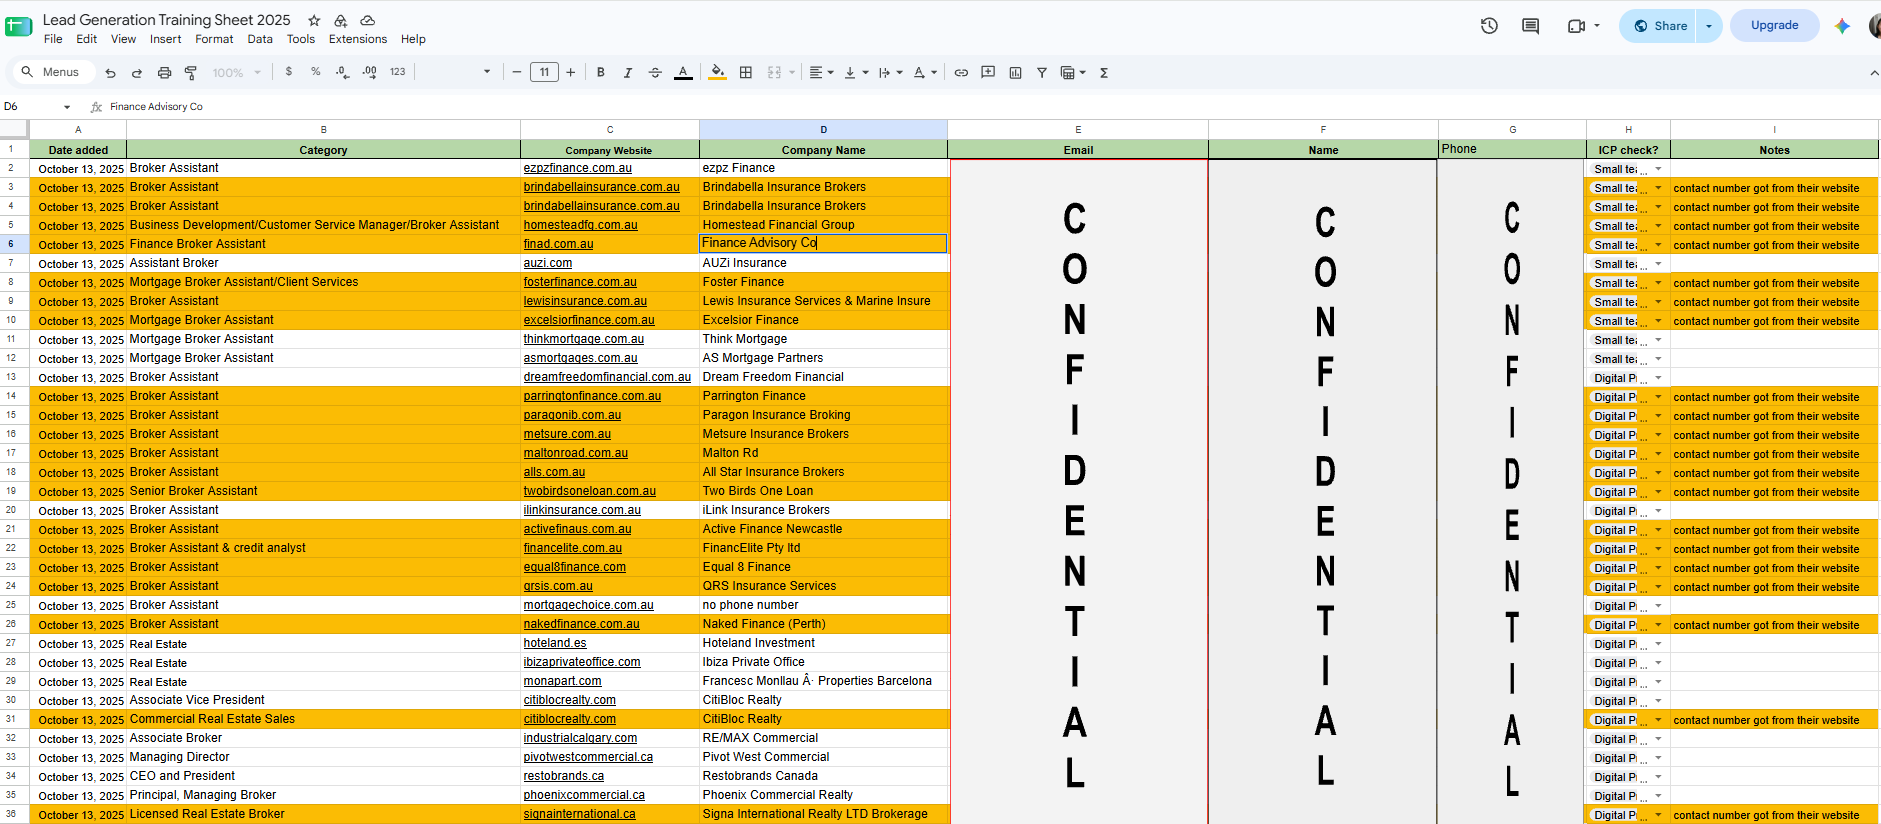The width and height of the screenshot is (1881, 824).
Task: Open the Insert menu
Action: click(x=166, y=39)
